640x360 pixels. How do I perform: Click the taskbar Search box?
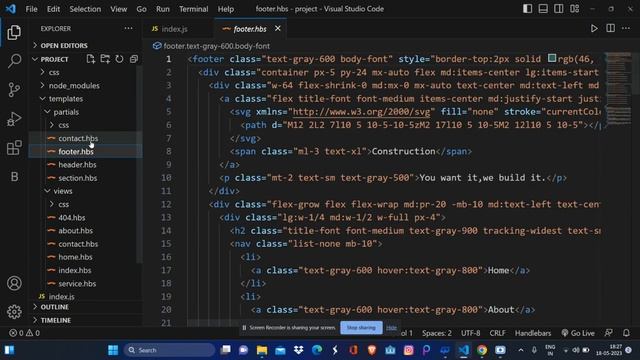click(169, 350)
